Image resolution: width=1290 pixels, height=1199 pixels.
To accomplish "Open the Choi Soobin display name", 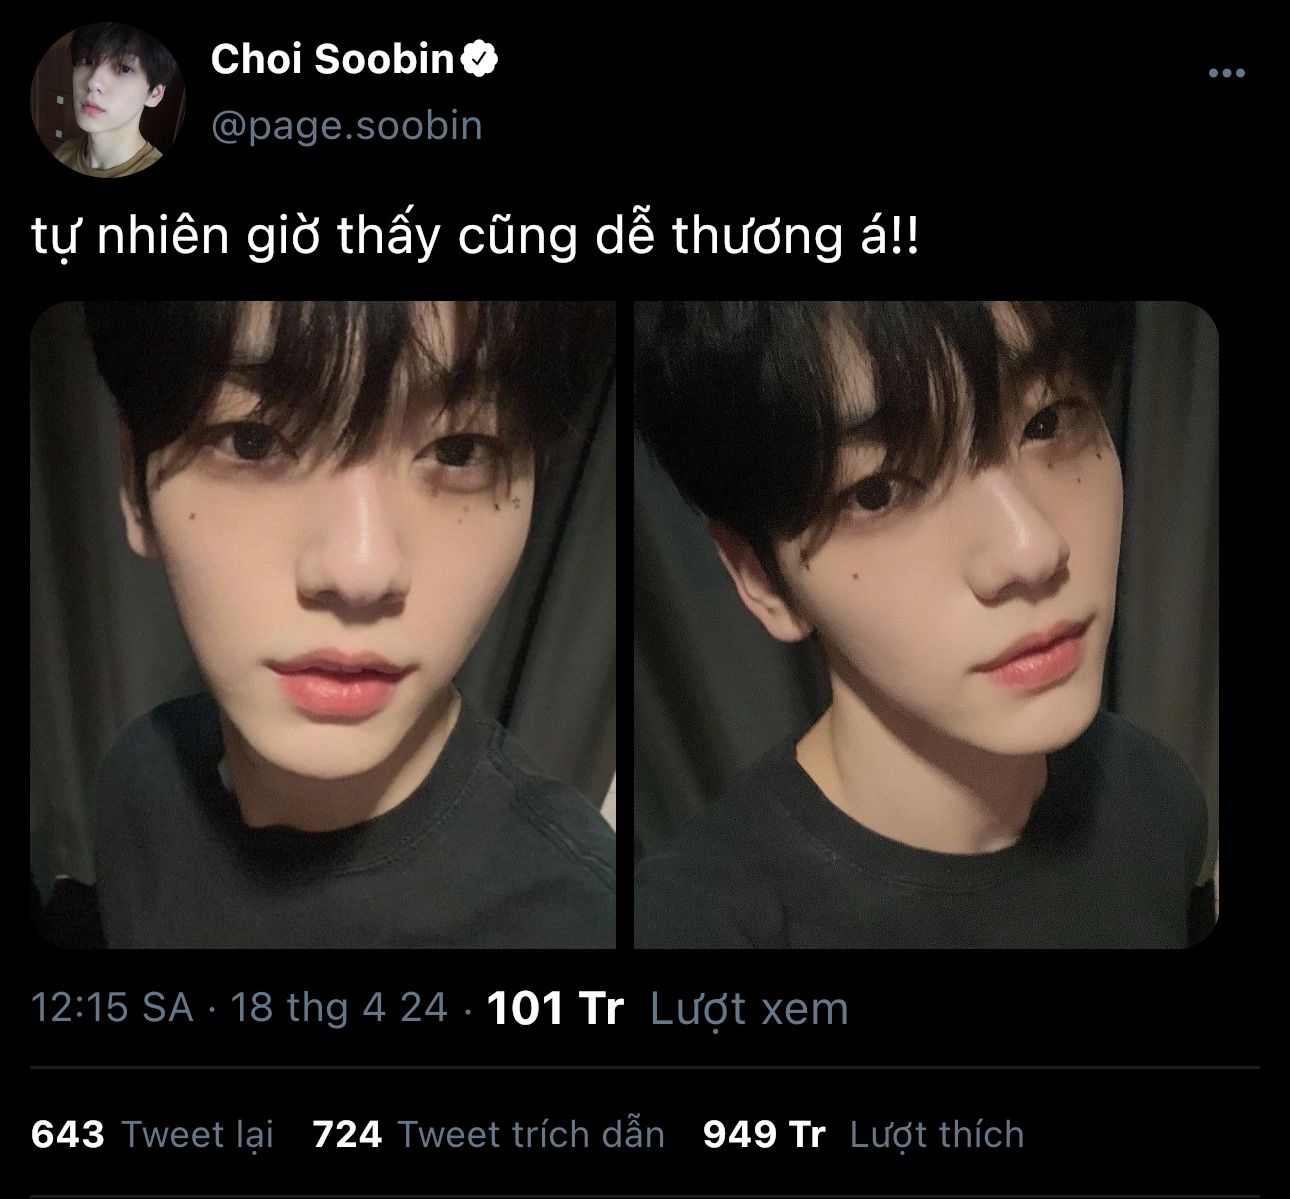I will 332,60.
